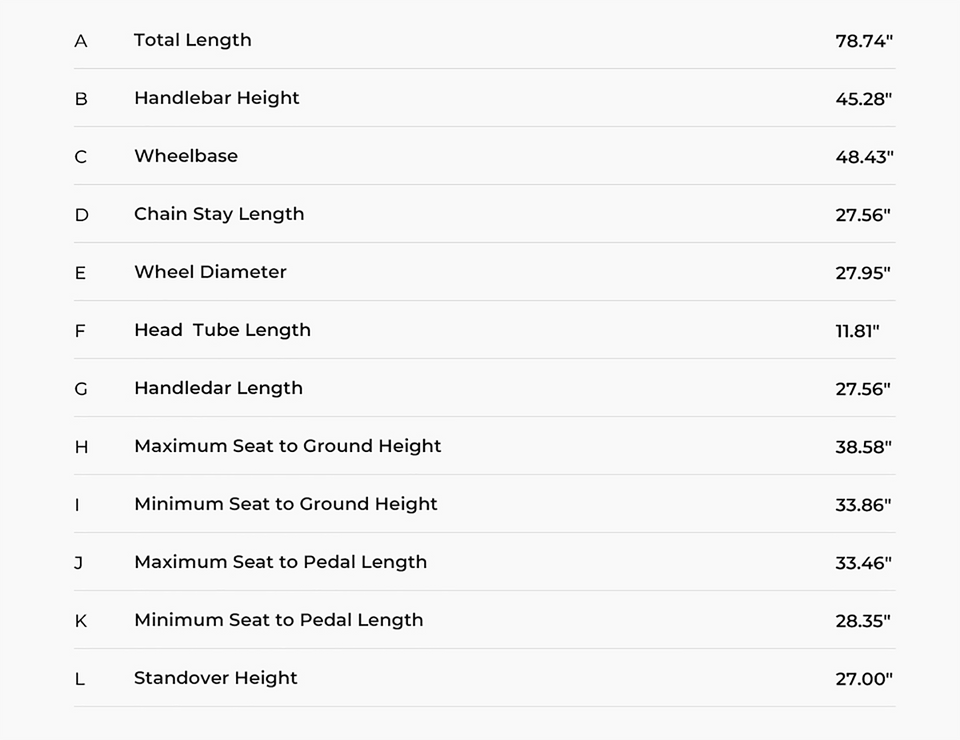The width and height of the screenshot is (960, 740).
Task: Click the Head Tube Length label
Action: pos(222,330)
